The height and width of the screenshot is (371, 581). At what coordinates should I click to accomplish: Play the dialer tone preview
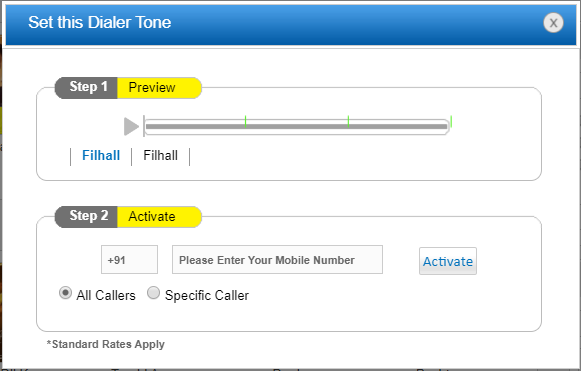(131, 126)
